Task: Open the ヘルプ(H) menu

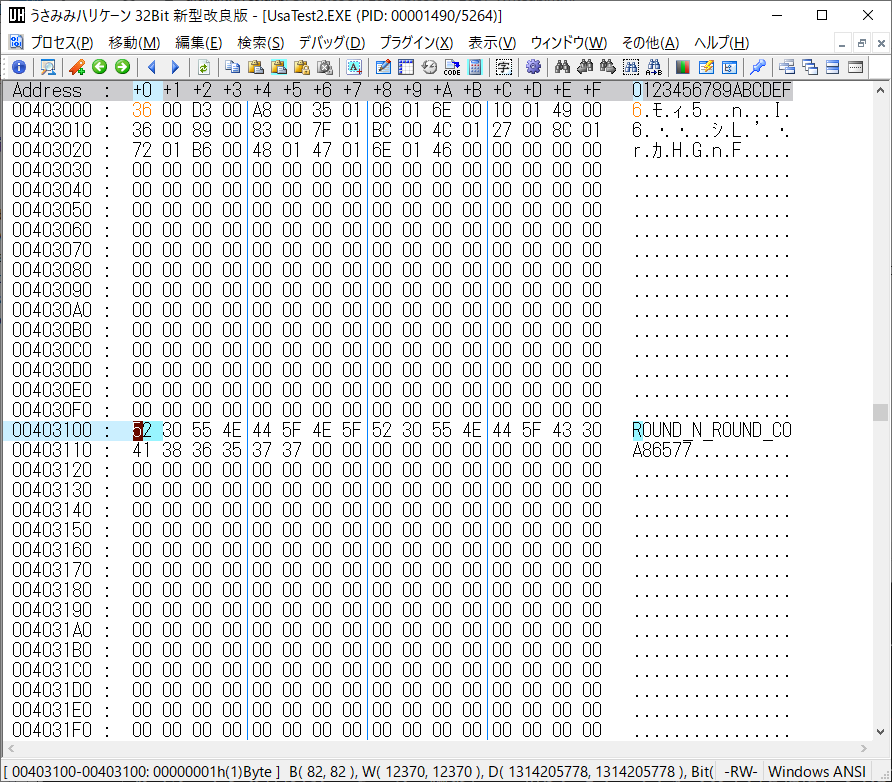Action: [x=721, y=42]
